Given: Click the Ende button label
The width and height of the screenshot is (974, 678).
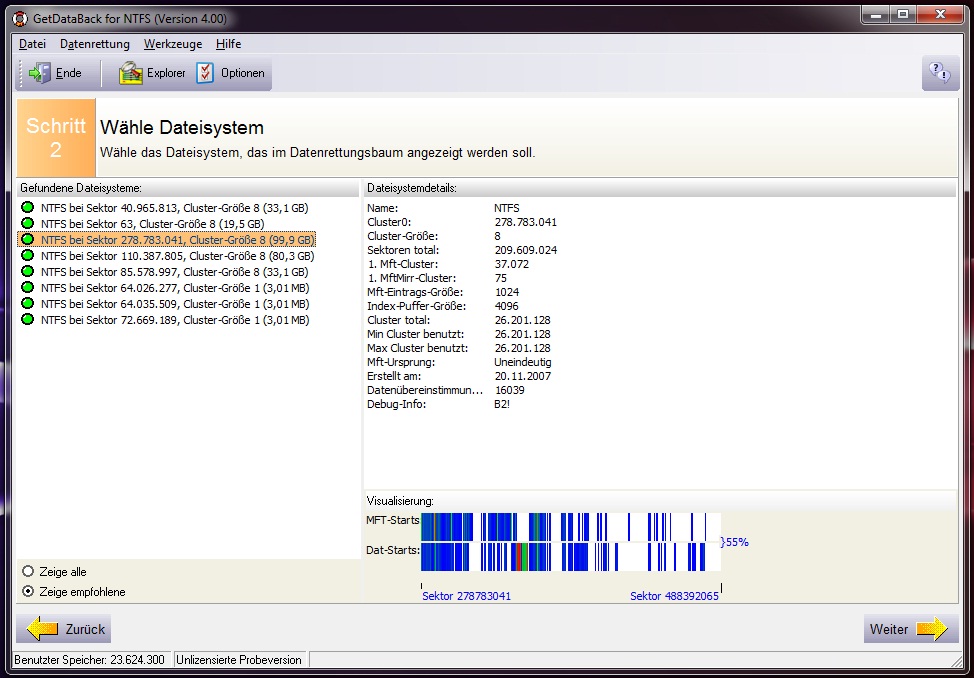Looking at the screenshot, I should tap(68, 73).
